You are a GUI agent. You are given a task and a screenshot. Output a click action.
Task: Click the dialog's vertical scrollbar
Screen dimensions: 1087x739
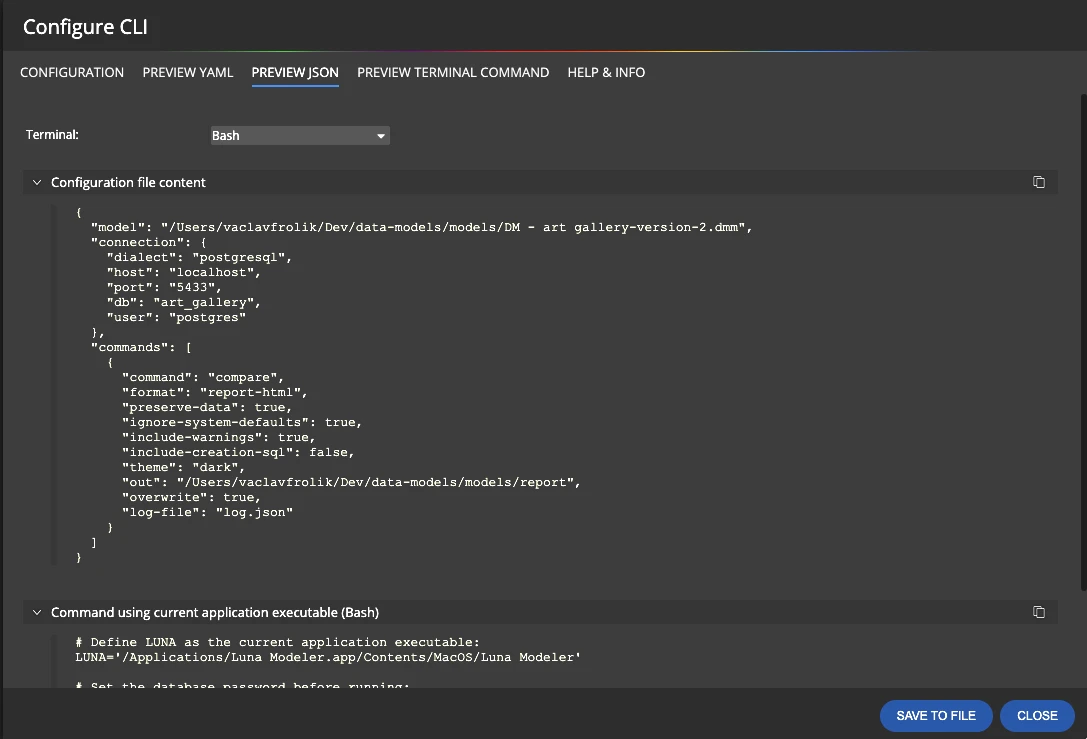point(1084,342)
